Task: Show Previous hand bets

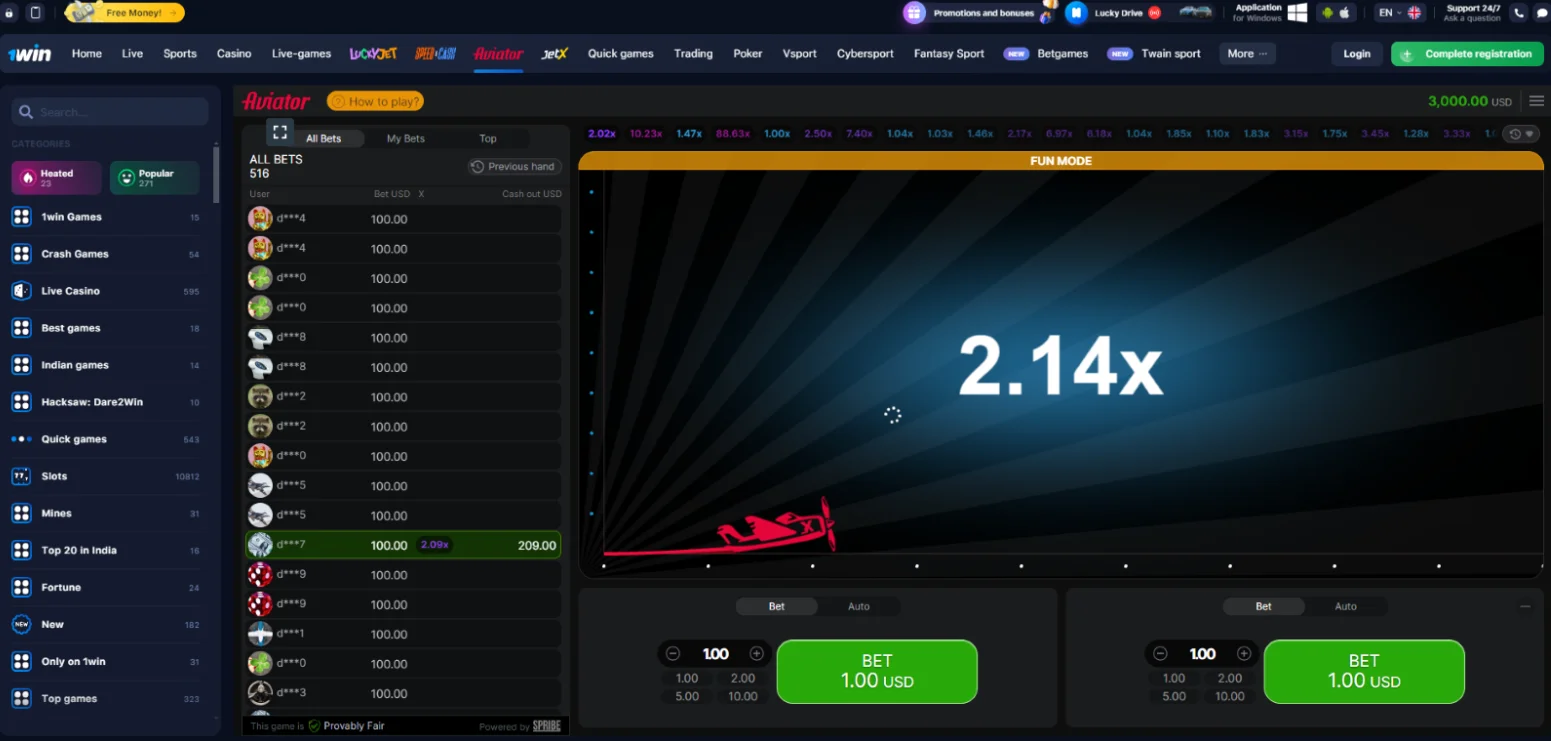Action: tap(513, 167)
